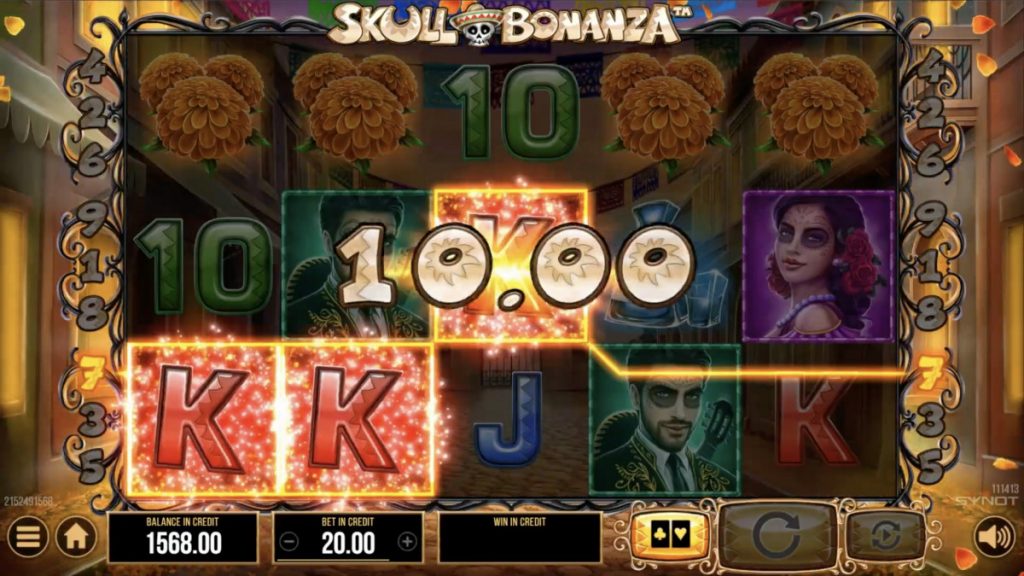Select payline 7 marker on right
The height and width of the screenshot is (576, 1024).
point(931,374)
